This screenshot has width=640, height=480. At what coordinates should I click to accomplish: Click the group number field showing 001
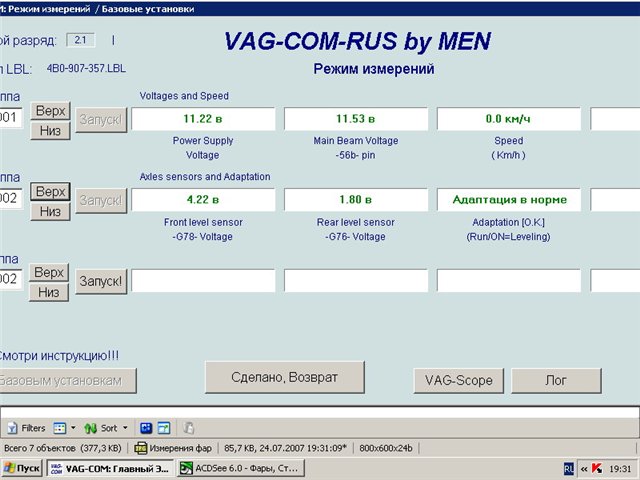coord(11,118)
